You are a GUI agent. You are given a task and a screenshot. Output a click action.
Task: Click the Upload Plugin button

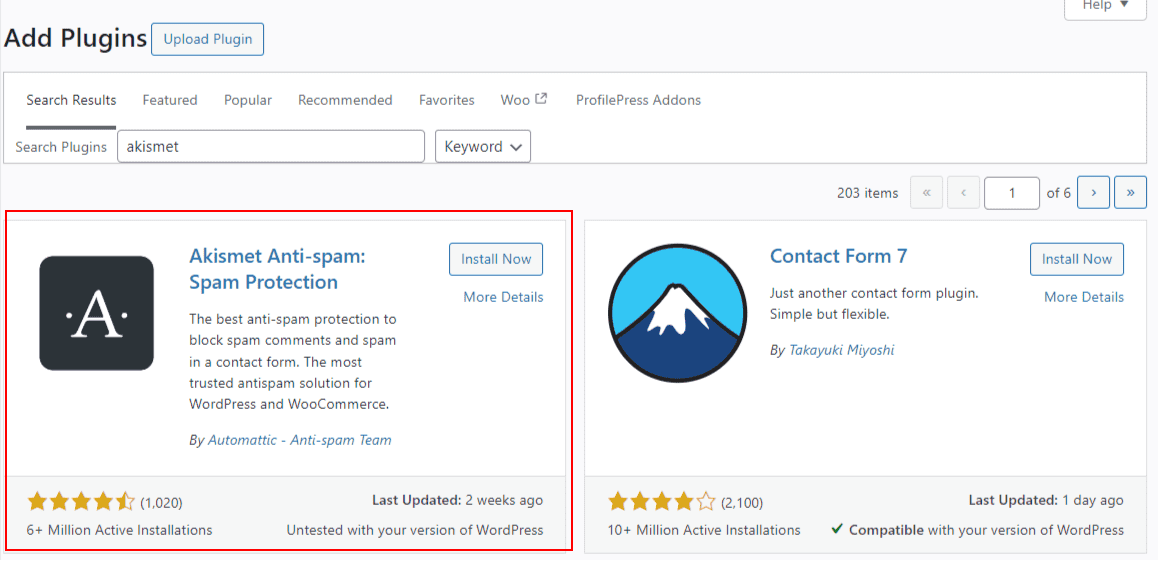(x=207, y=39)
